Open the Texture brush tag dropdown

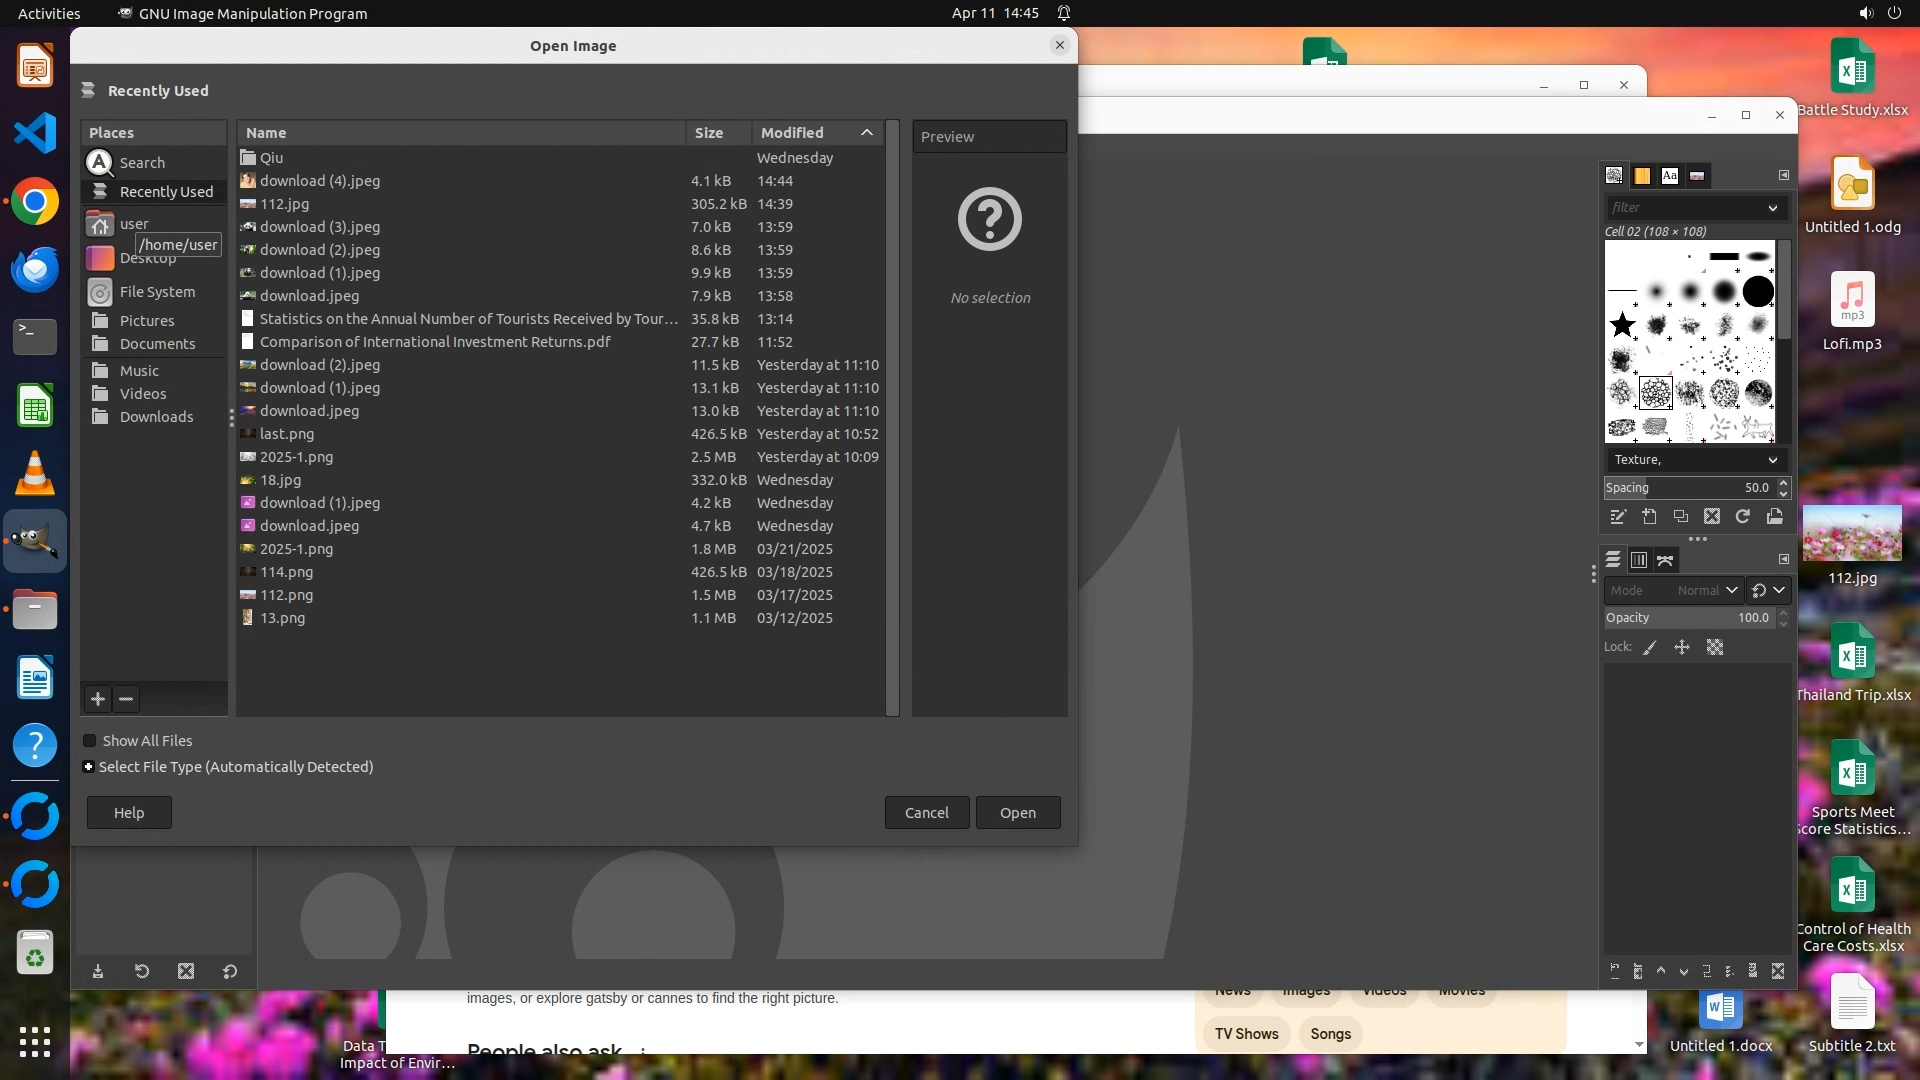(1772, 460)
